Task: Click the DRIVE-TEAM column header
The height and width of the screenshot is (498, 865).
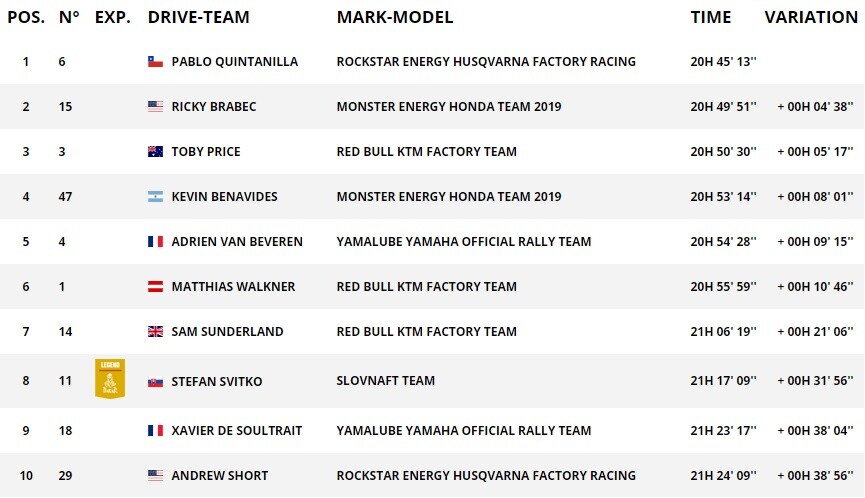Action: pyautogui.click(x=199, y=17)
